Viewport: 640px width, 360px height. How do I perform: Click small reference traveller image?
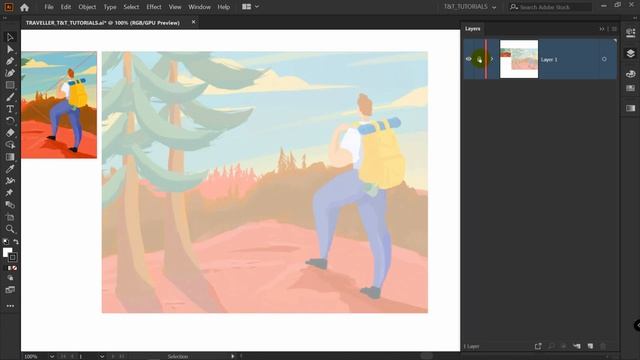tap(59, 105)
